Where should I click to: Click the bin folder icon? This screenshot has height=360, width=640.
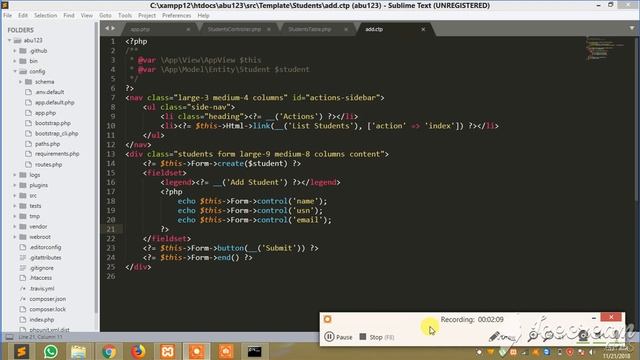click(23, 61)
